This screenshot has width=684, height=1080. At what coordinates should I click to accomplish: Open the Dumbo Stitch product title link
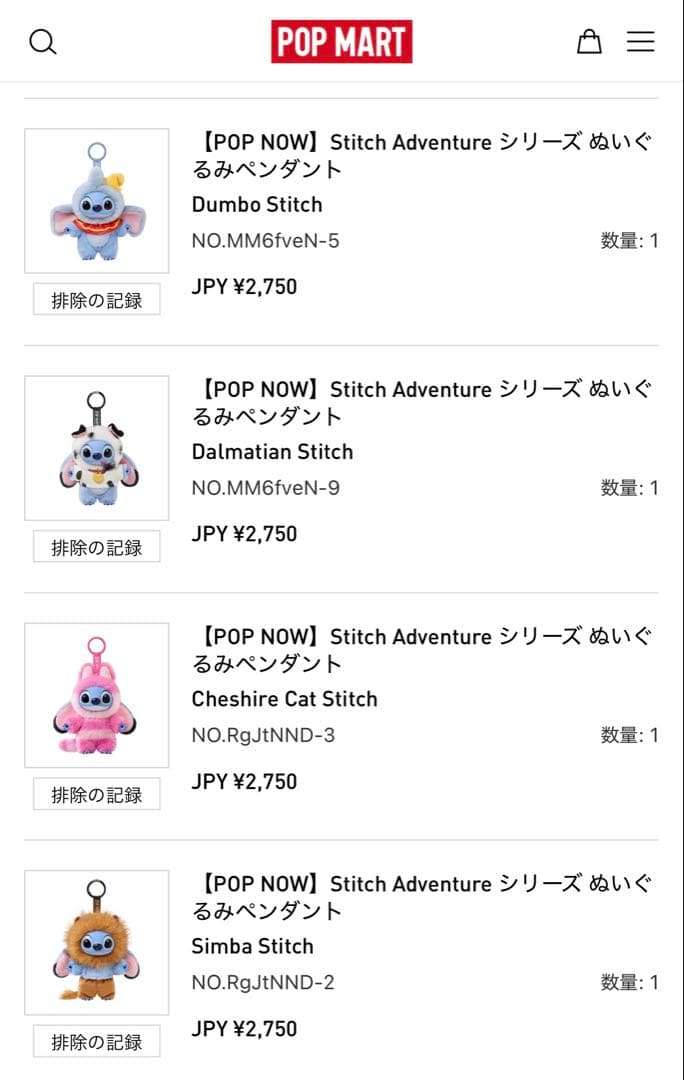coord(420,154)
